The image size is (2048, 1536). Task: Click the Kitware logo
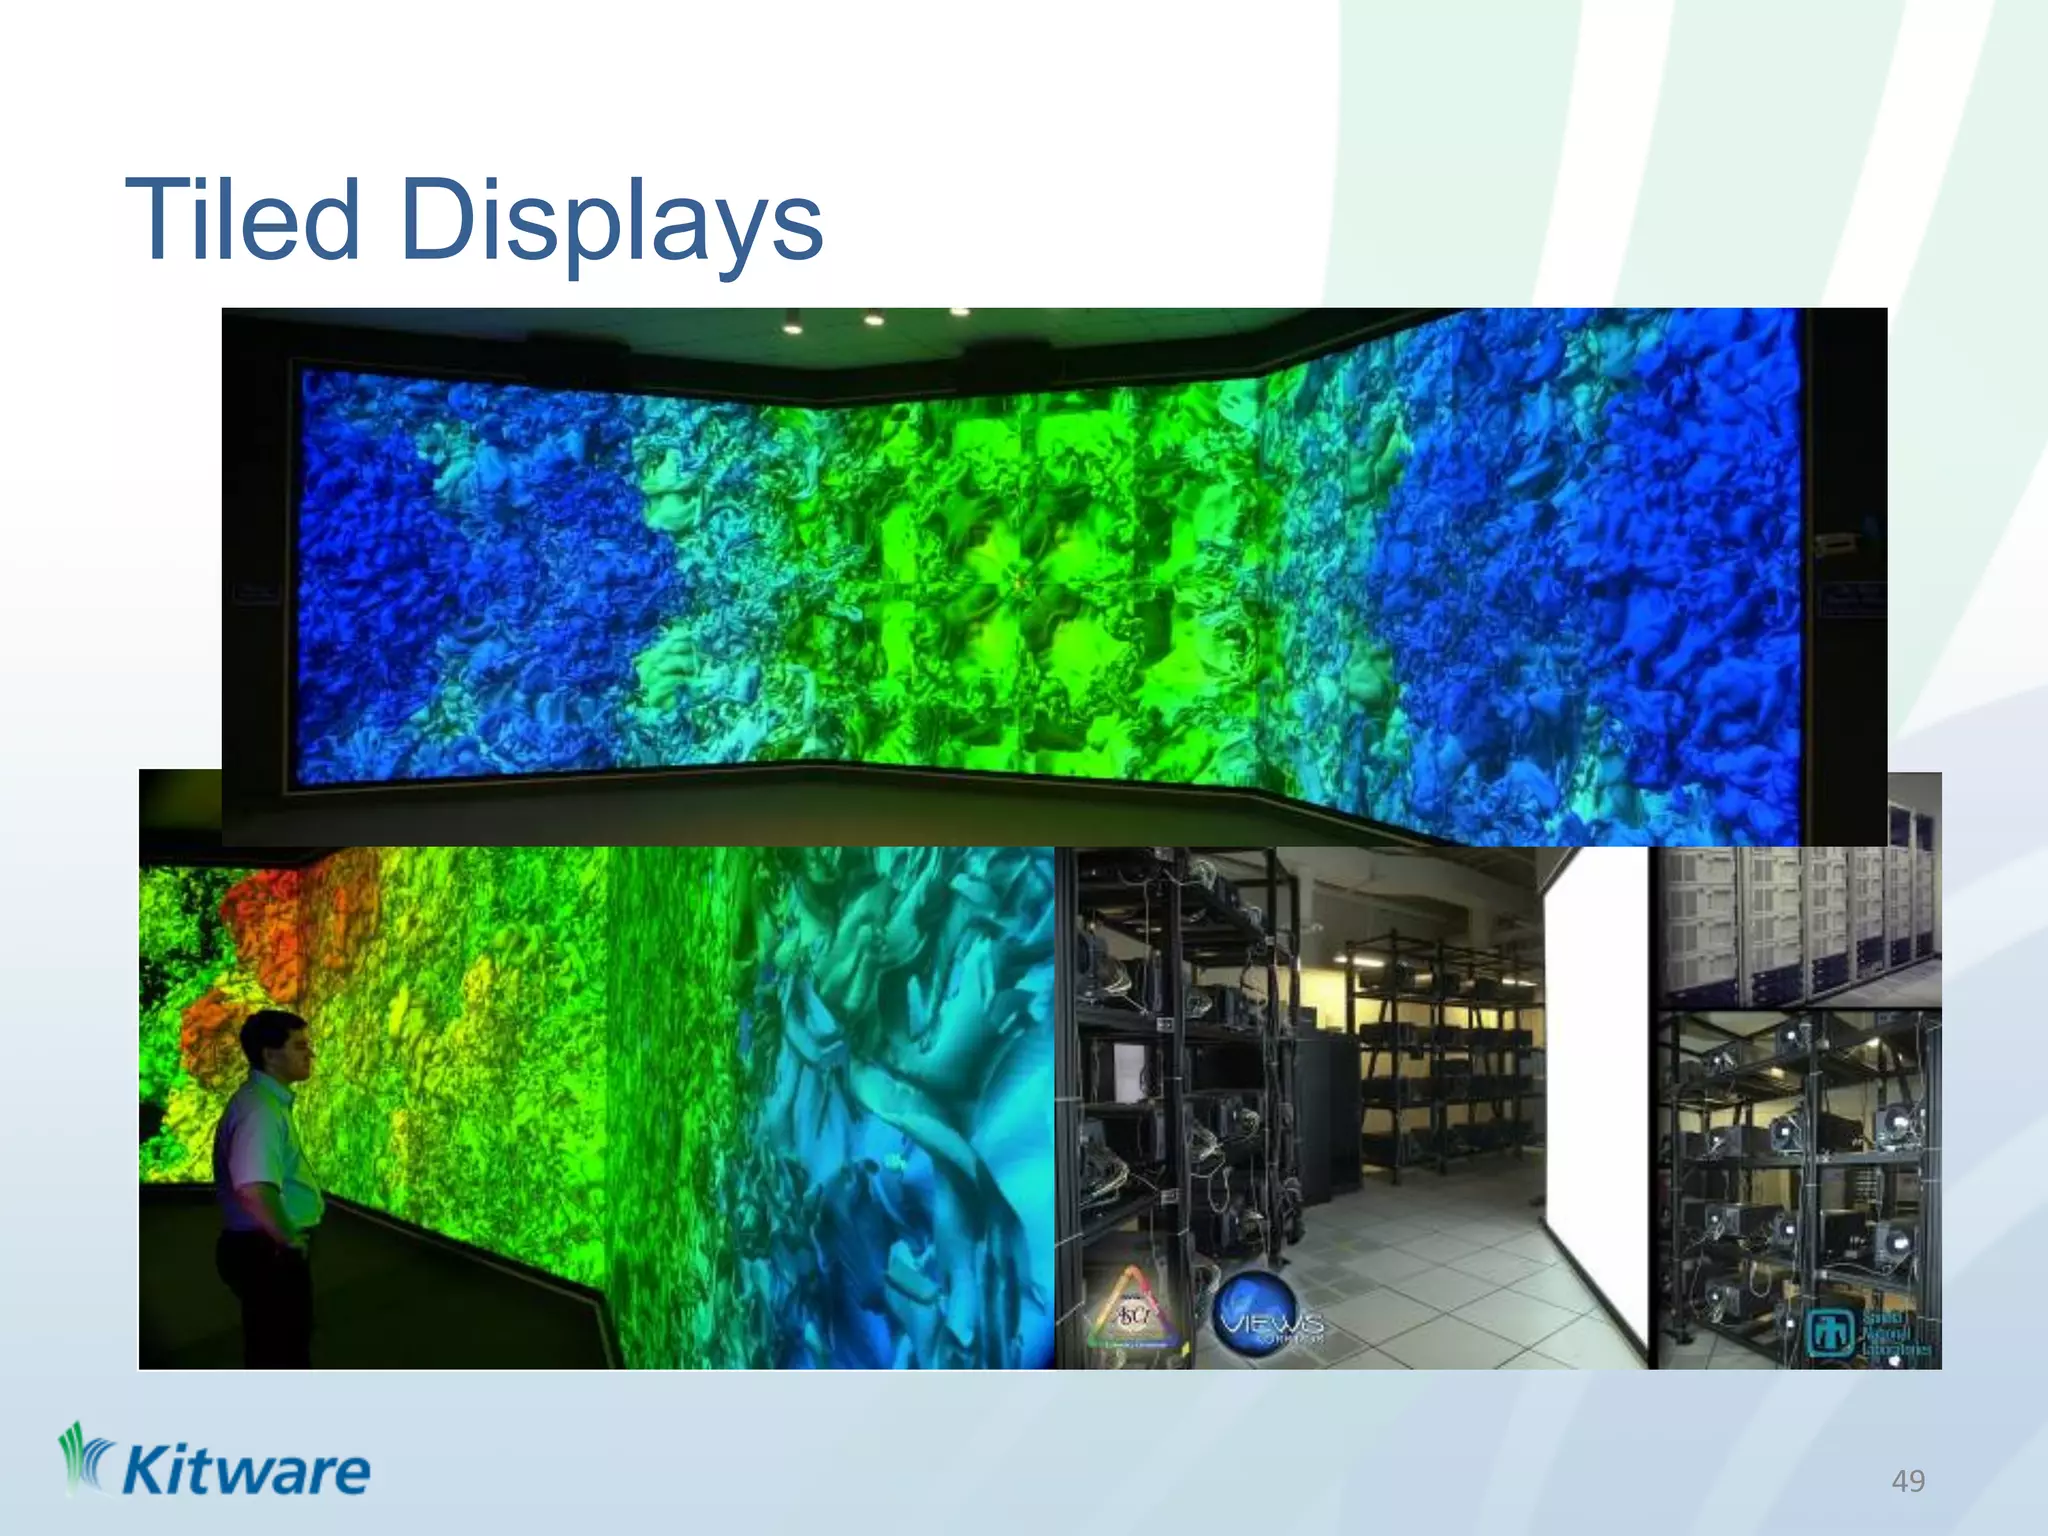click(214, 1461)
